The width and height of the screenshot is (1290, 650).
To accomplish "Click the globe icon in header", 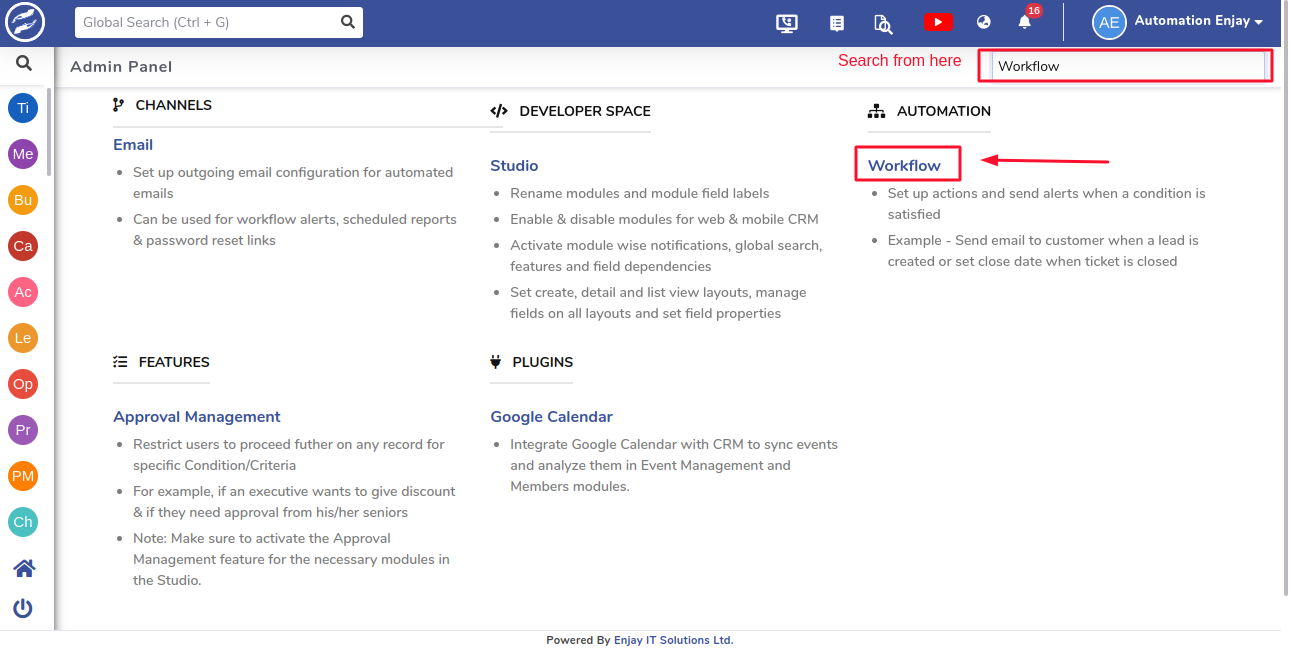I will 984,22.
